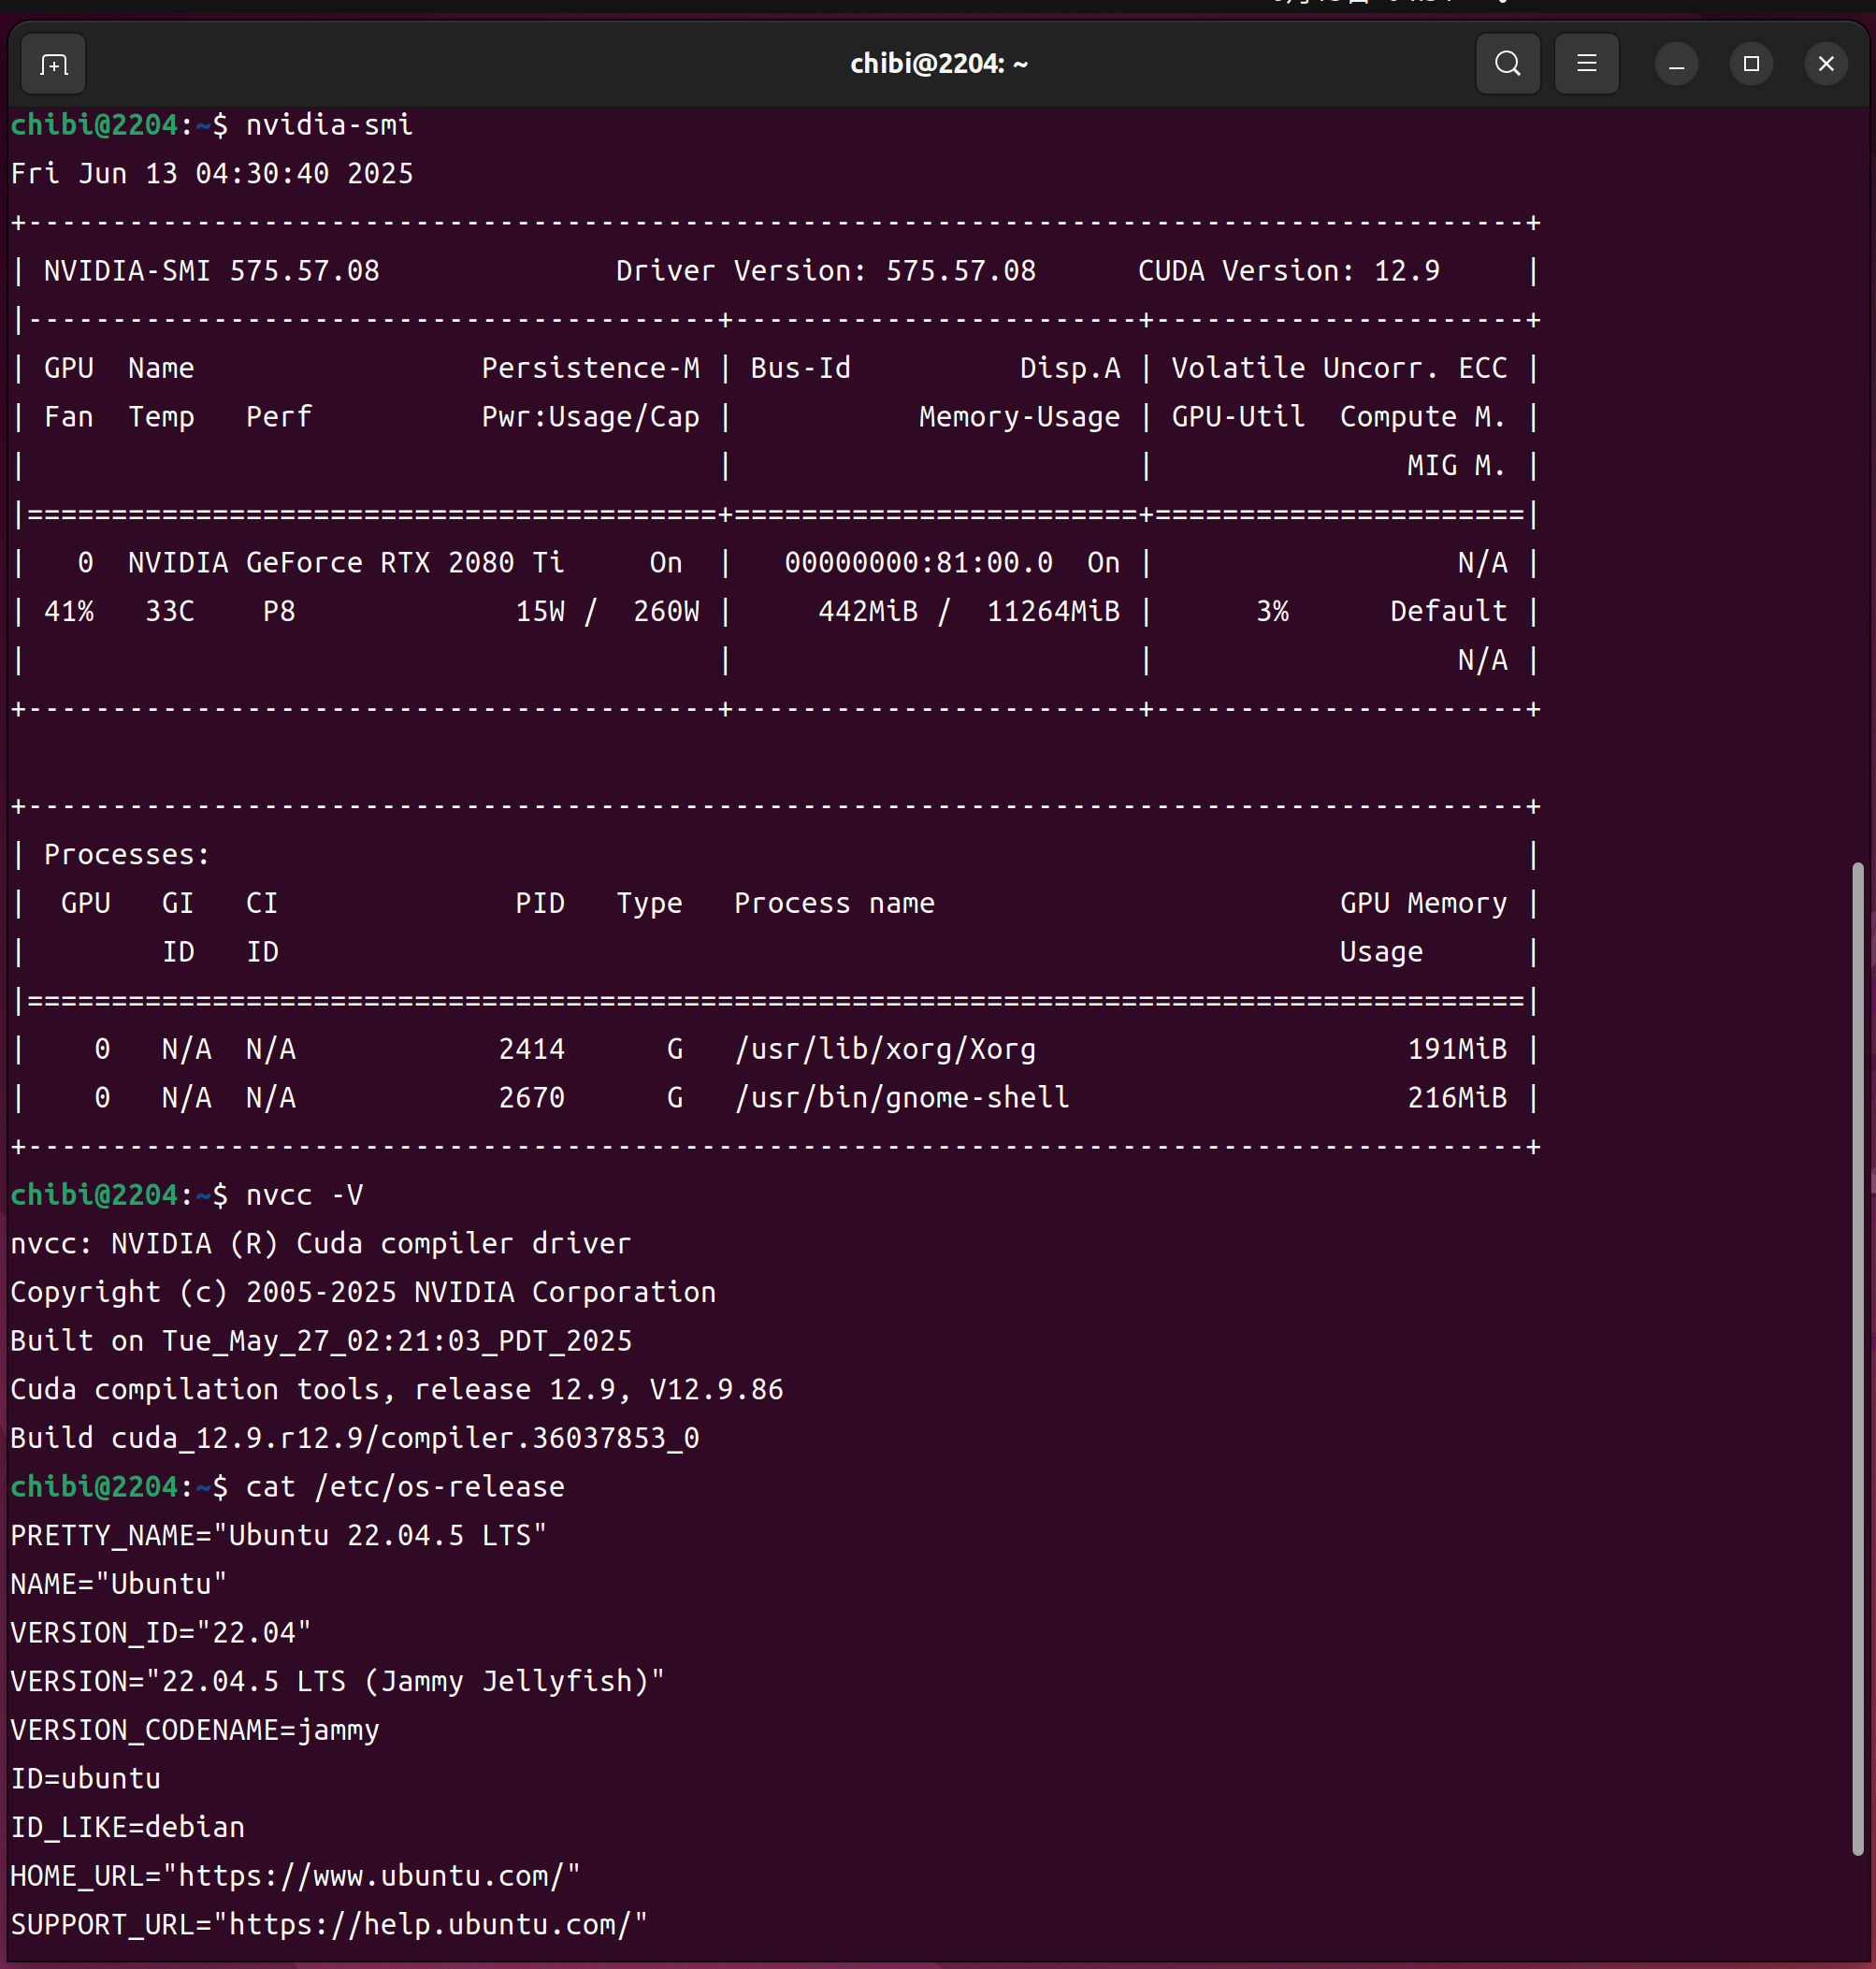The width and height of the screenshot is (1876, 1969).
Task: Maximize the terminal window
Action: coord(1750,64)
